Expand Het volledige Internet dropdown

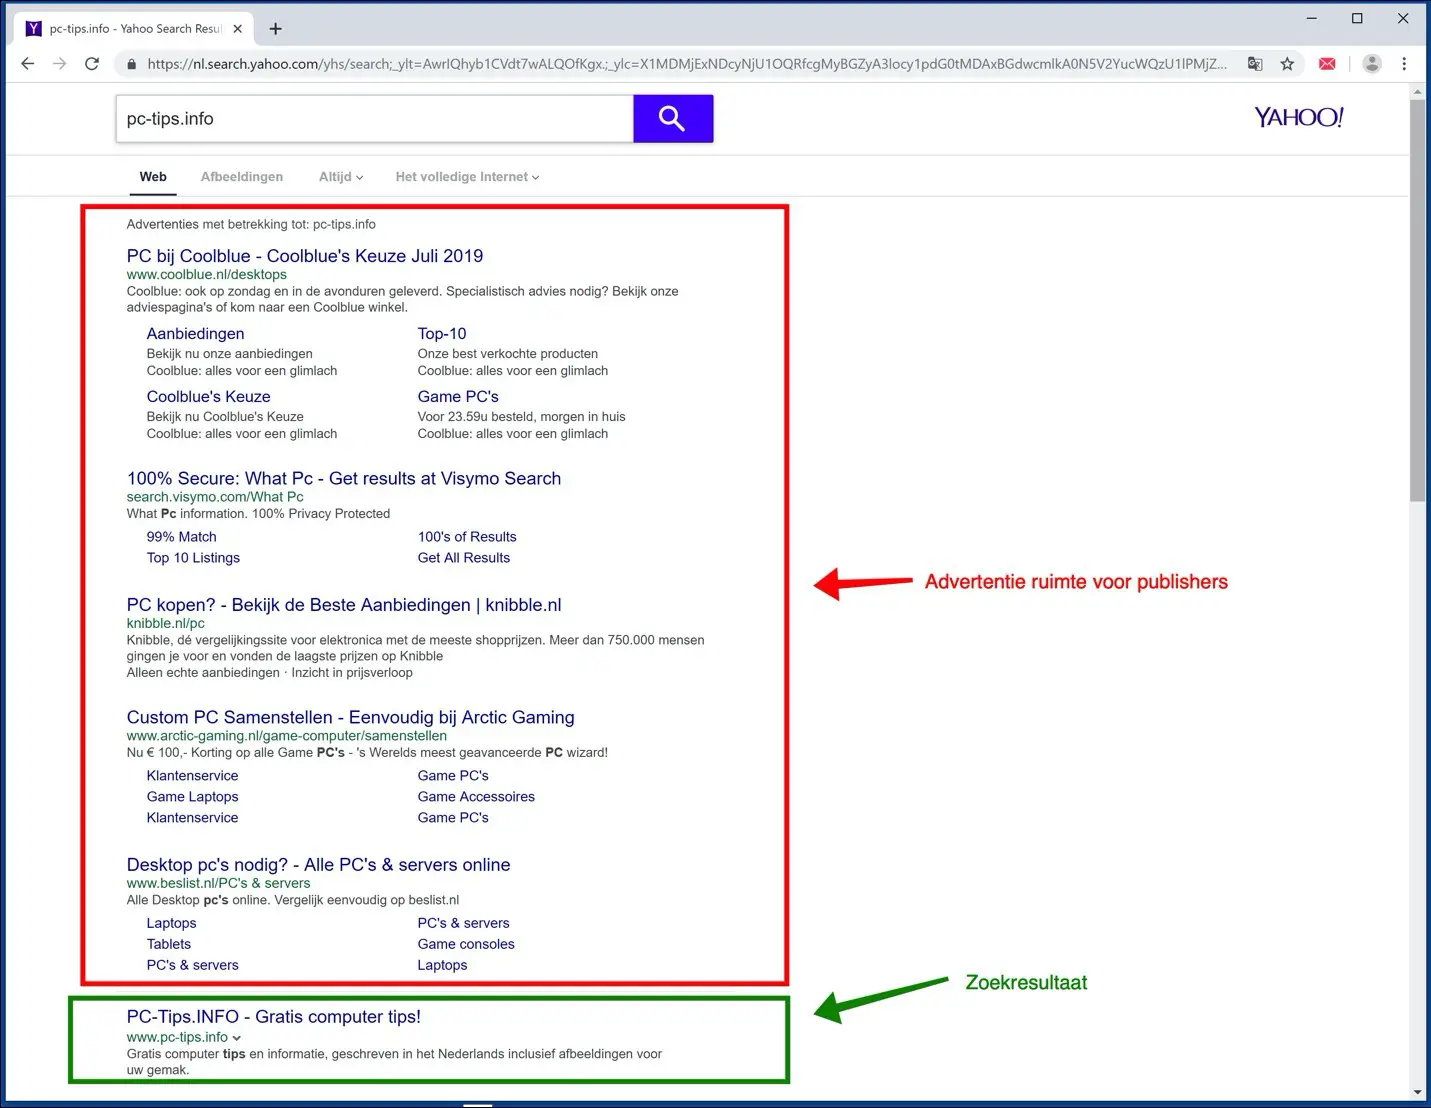pyautogui.click(x=467, y=177)
